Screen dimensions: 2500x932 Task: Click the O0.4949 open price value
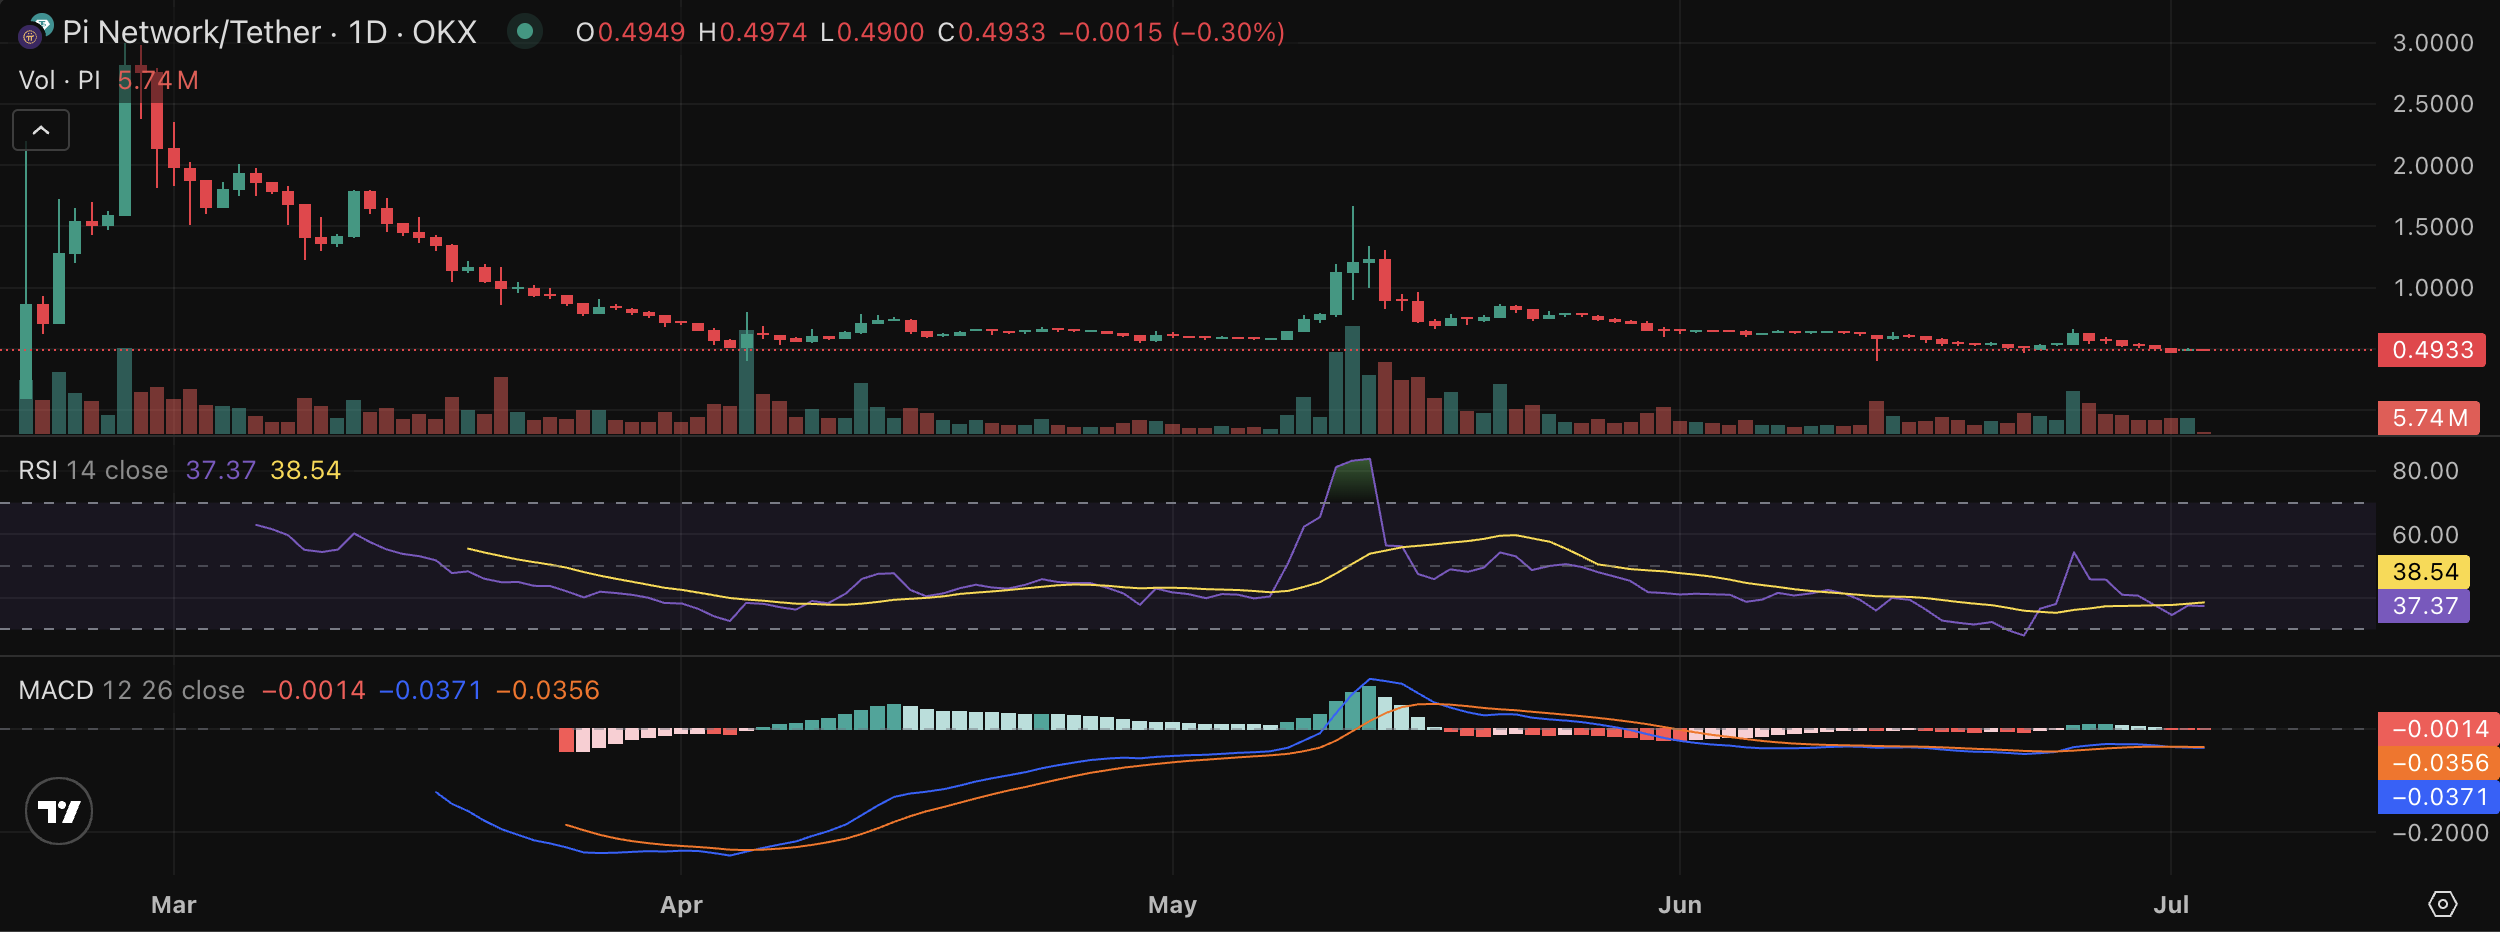630,32
